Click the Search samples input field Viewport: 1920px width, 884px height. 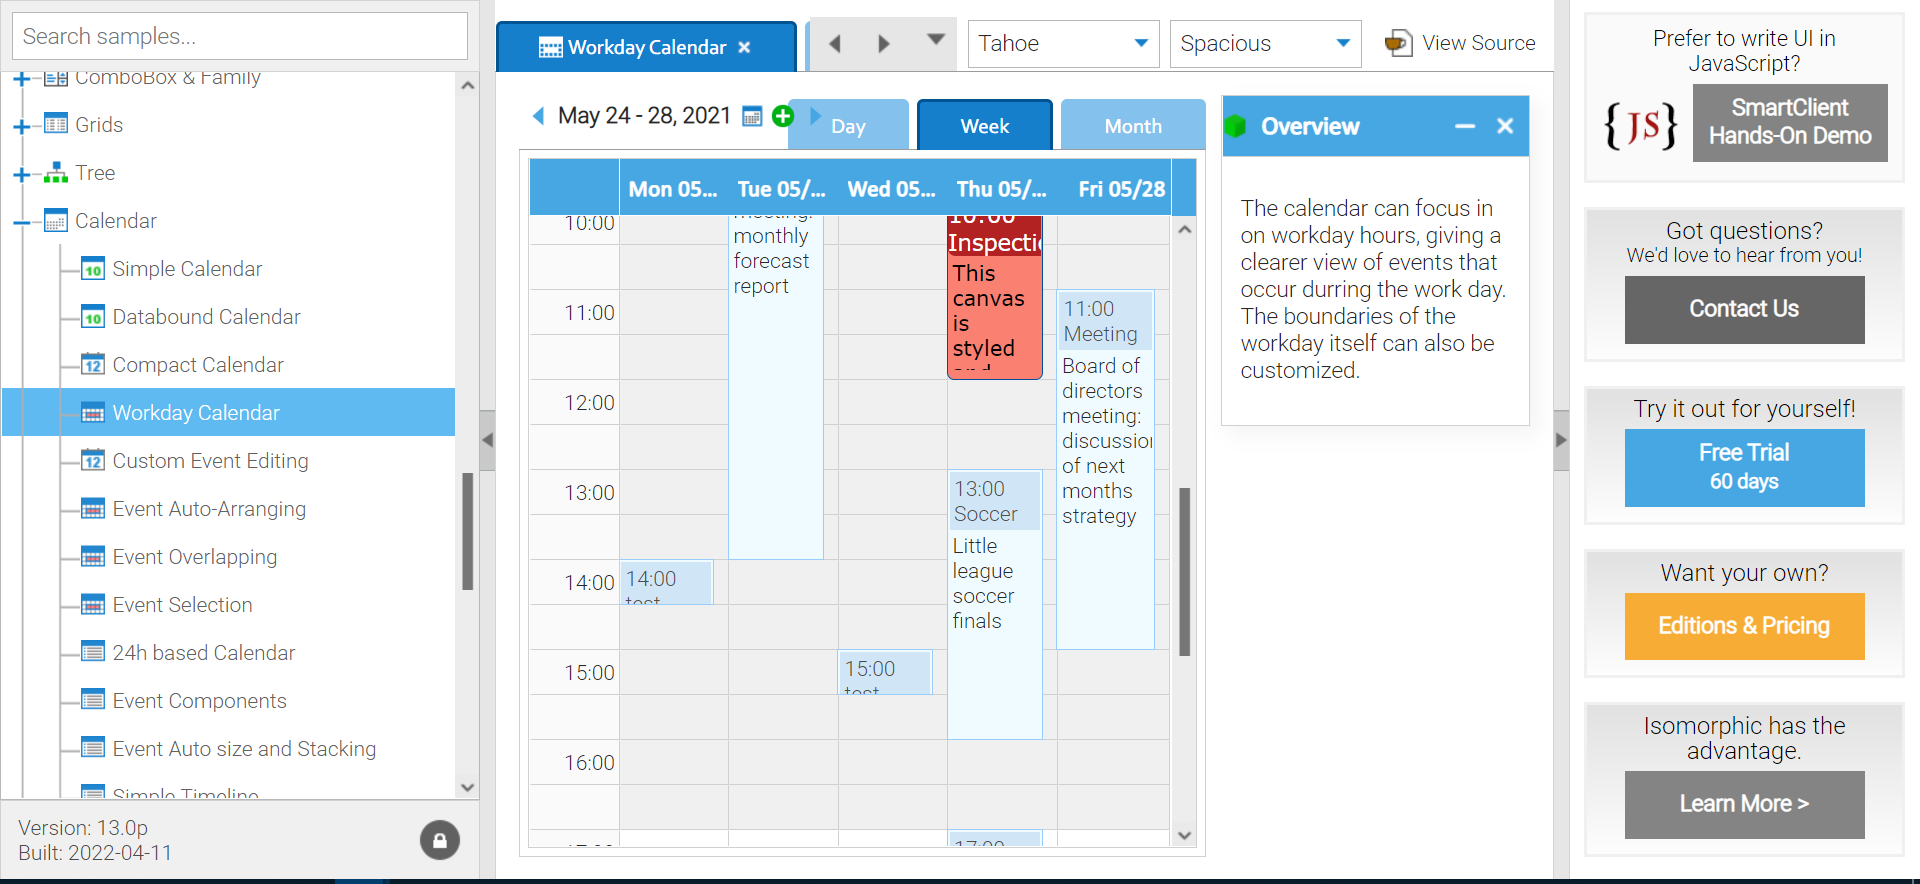[x=240, y=36]
